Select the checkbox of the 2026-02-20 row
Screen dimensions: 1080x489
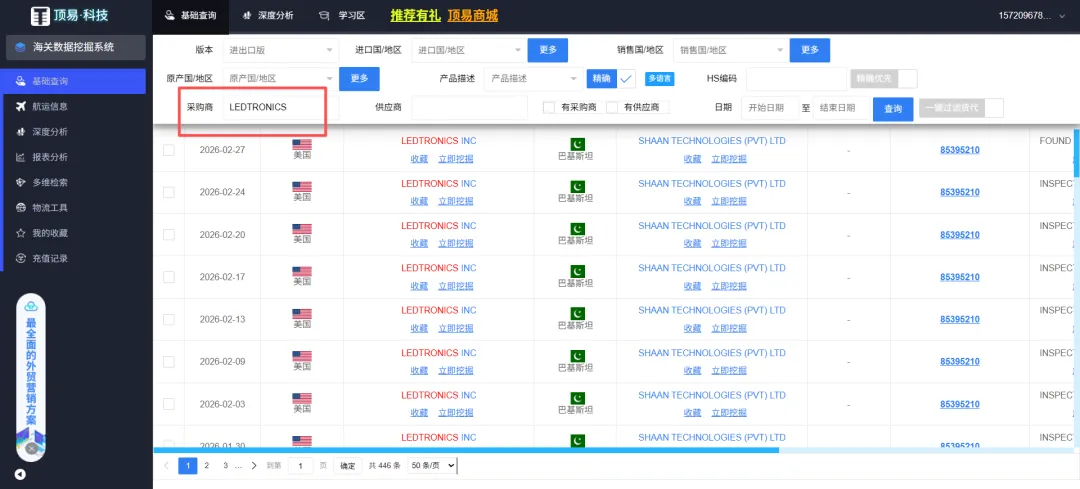(x=169, y=235)
